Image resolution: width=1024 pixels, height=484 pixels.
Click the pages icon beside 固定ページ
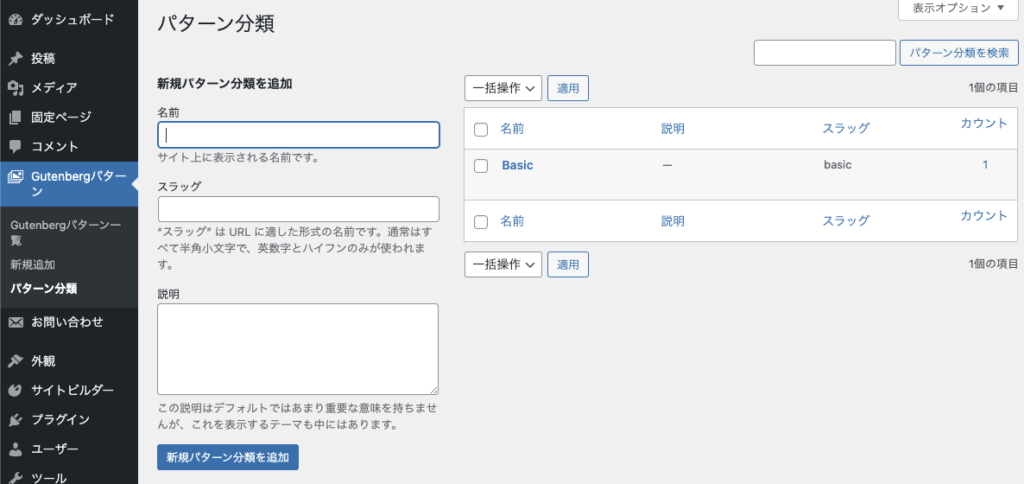(x=15, y=117)
